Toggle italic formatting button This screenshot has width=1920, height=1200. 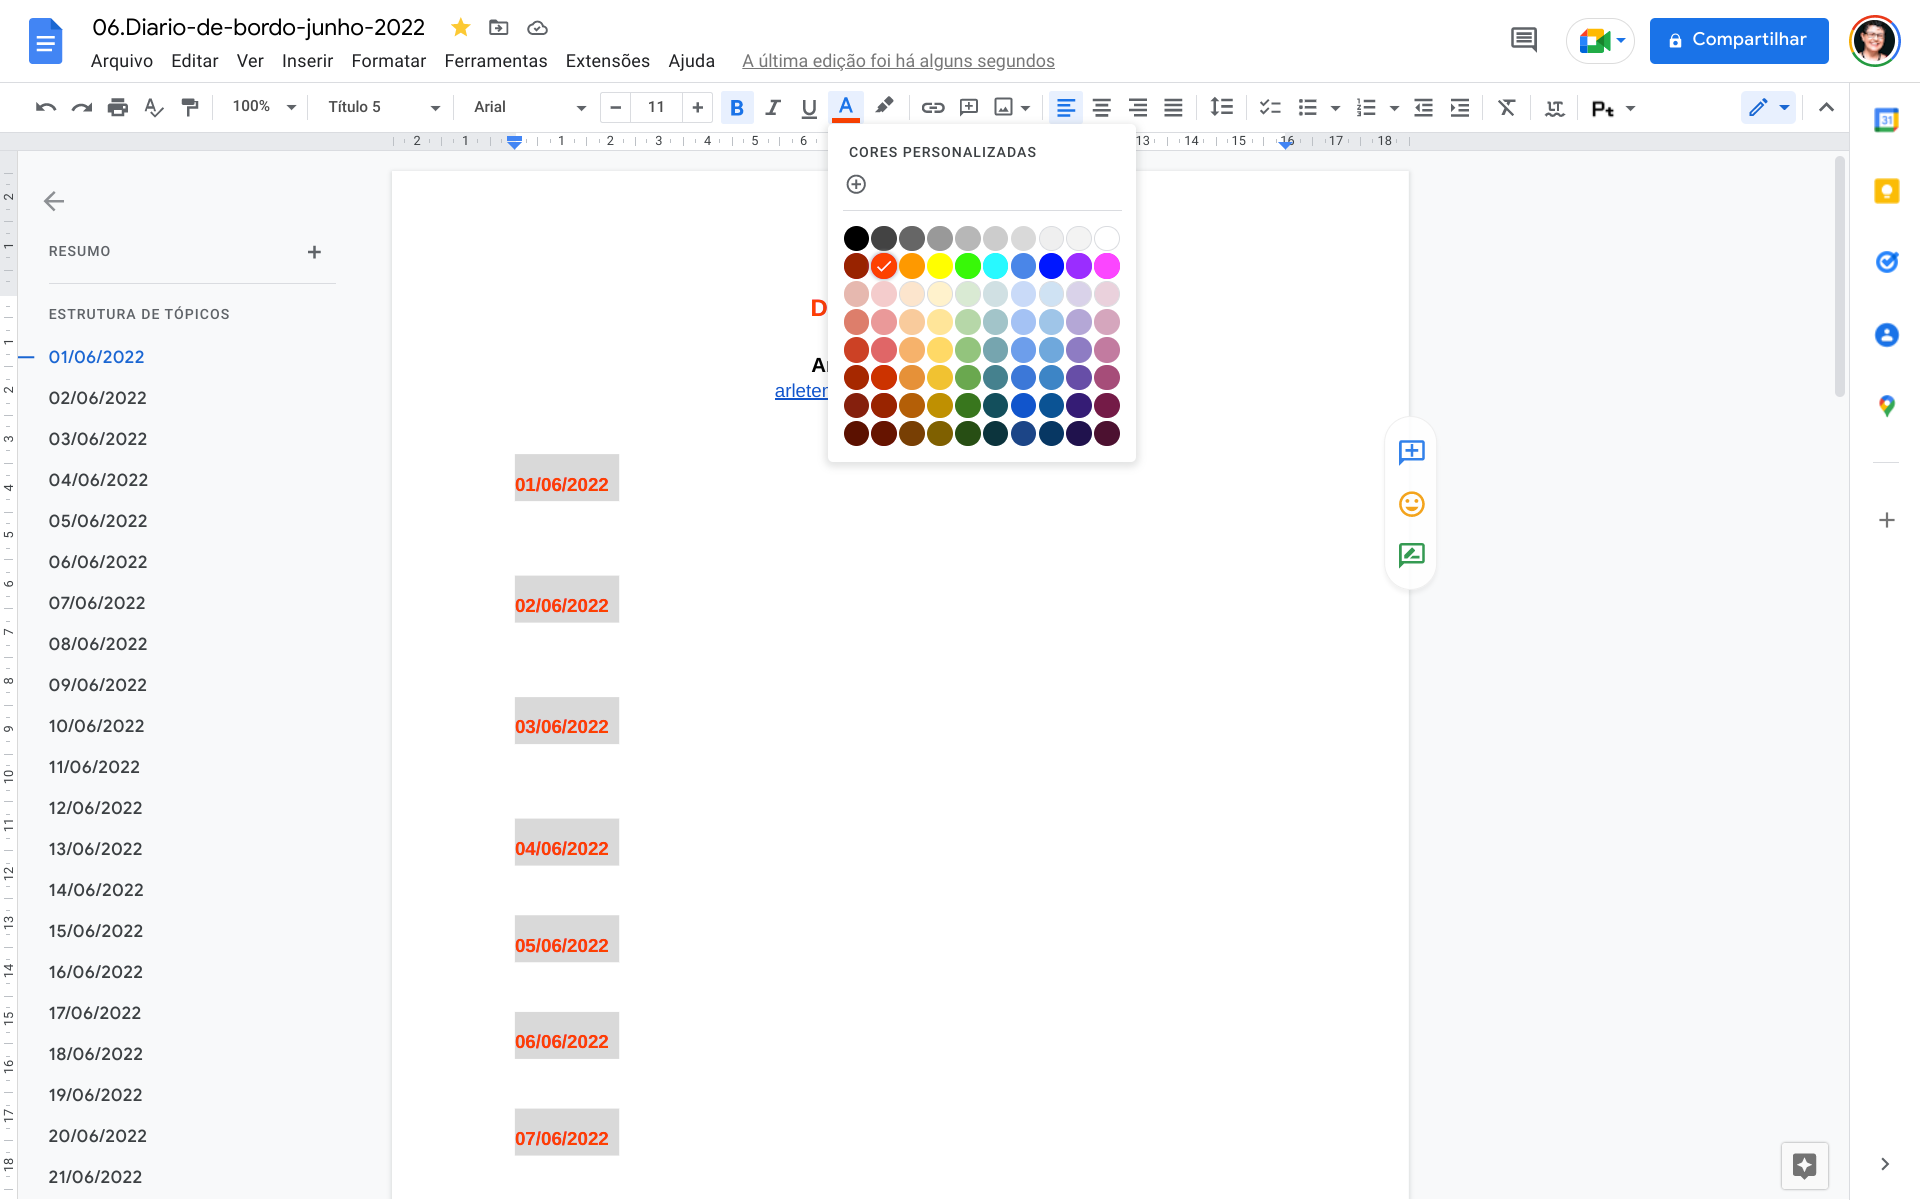pyautogui.click(x=773, y=107)
